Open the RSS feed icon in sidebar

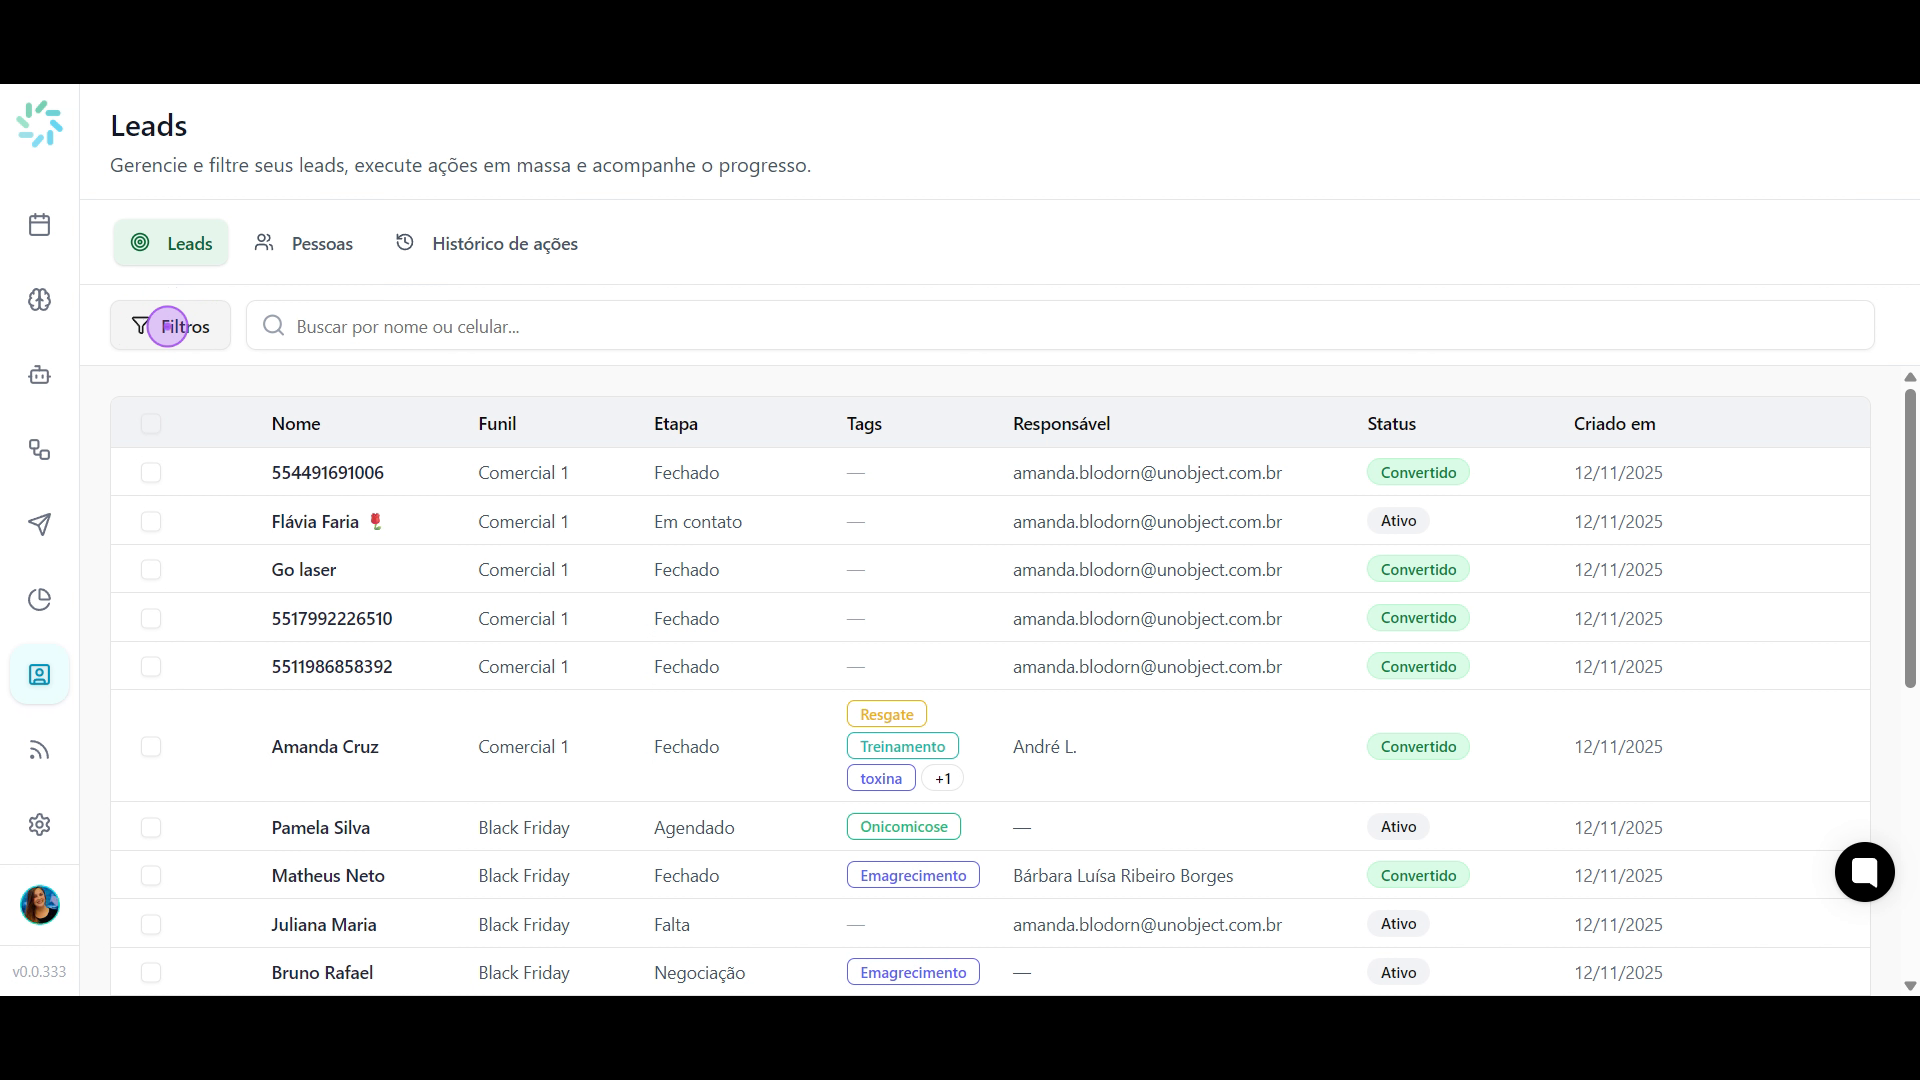pyautogui.click(x=39, y=750)
